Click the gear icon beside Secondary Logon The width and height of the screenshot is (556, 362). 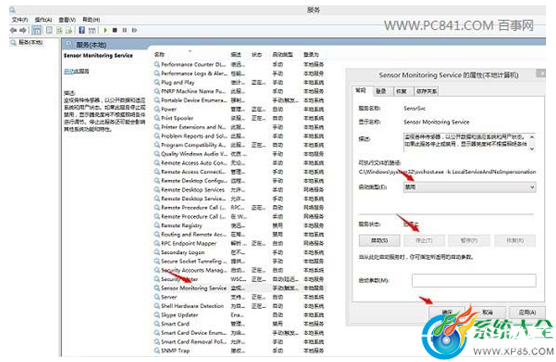coord(157,252)
